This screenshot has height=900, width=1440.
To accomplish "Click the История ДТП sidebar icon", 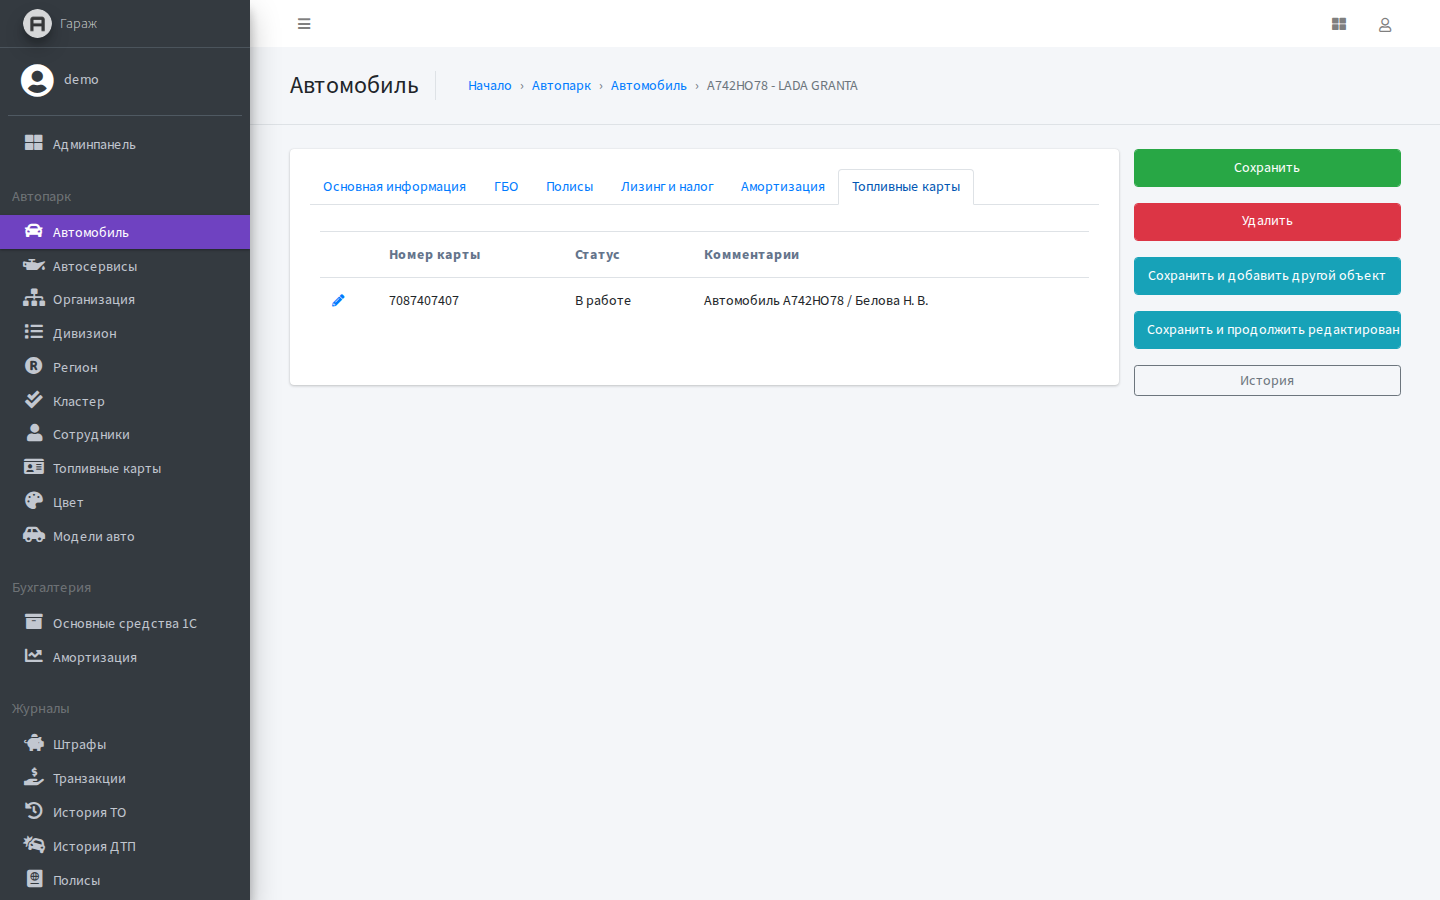I will click(34, 845).
